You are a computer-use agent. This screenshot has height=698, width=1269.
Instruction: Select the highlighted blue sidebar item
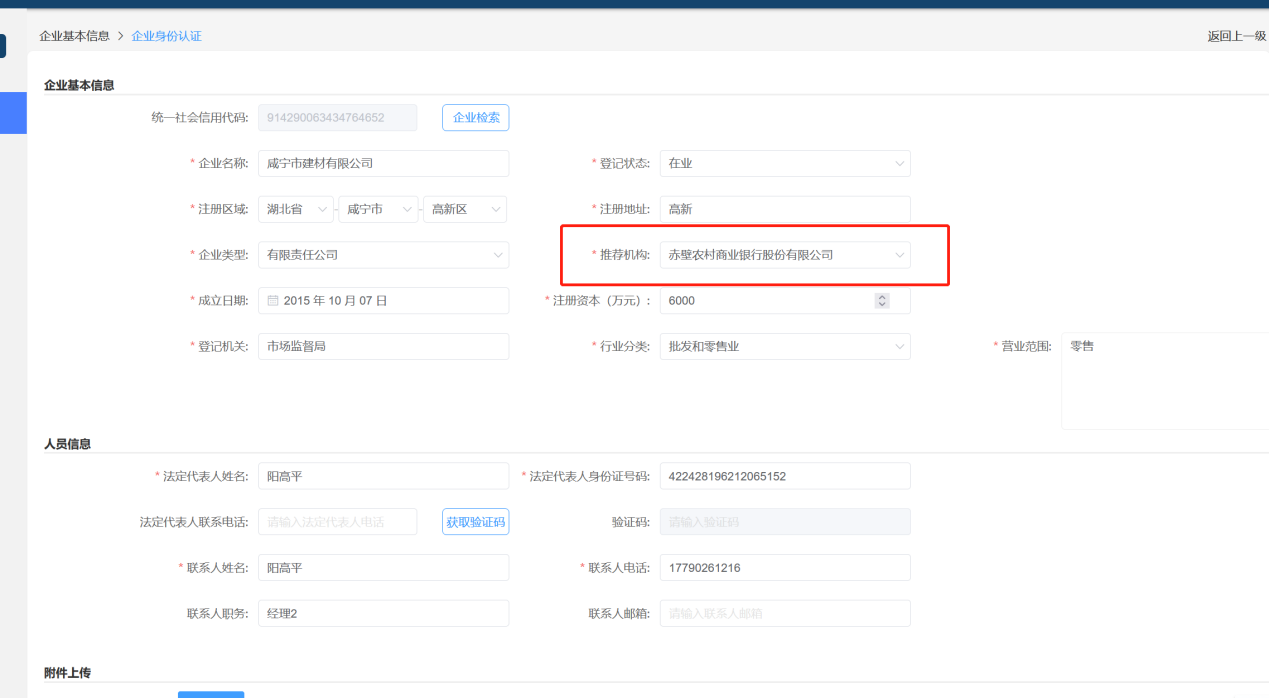[13, 113]
